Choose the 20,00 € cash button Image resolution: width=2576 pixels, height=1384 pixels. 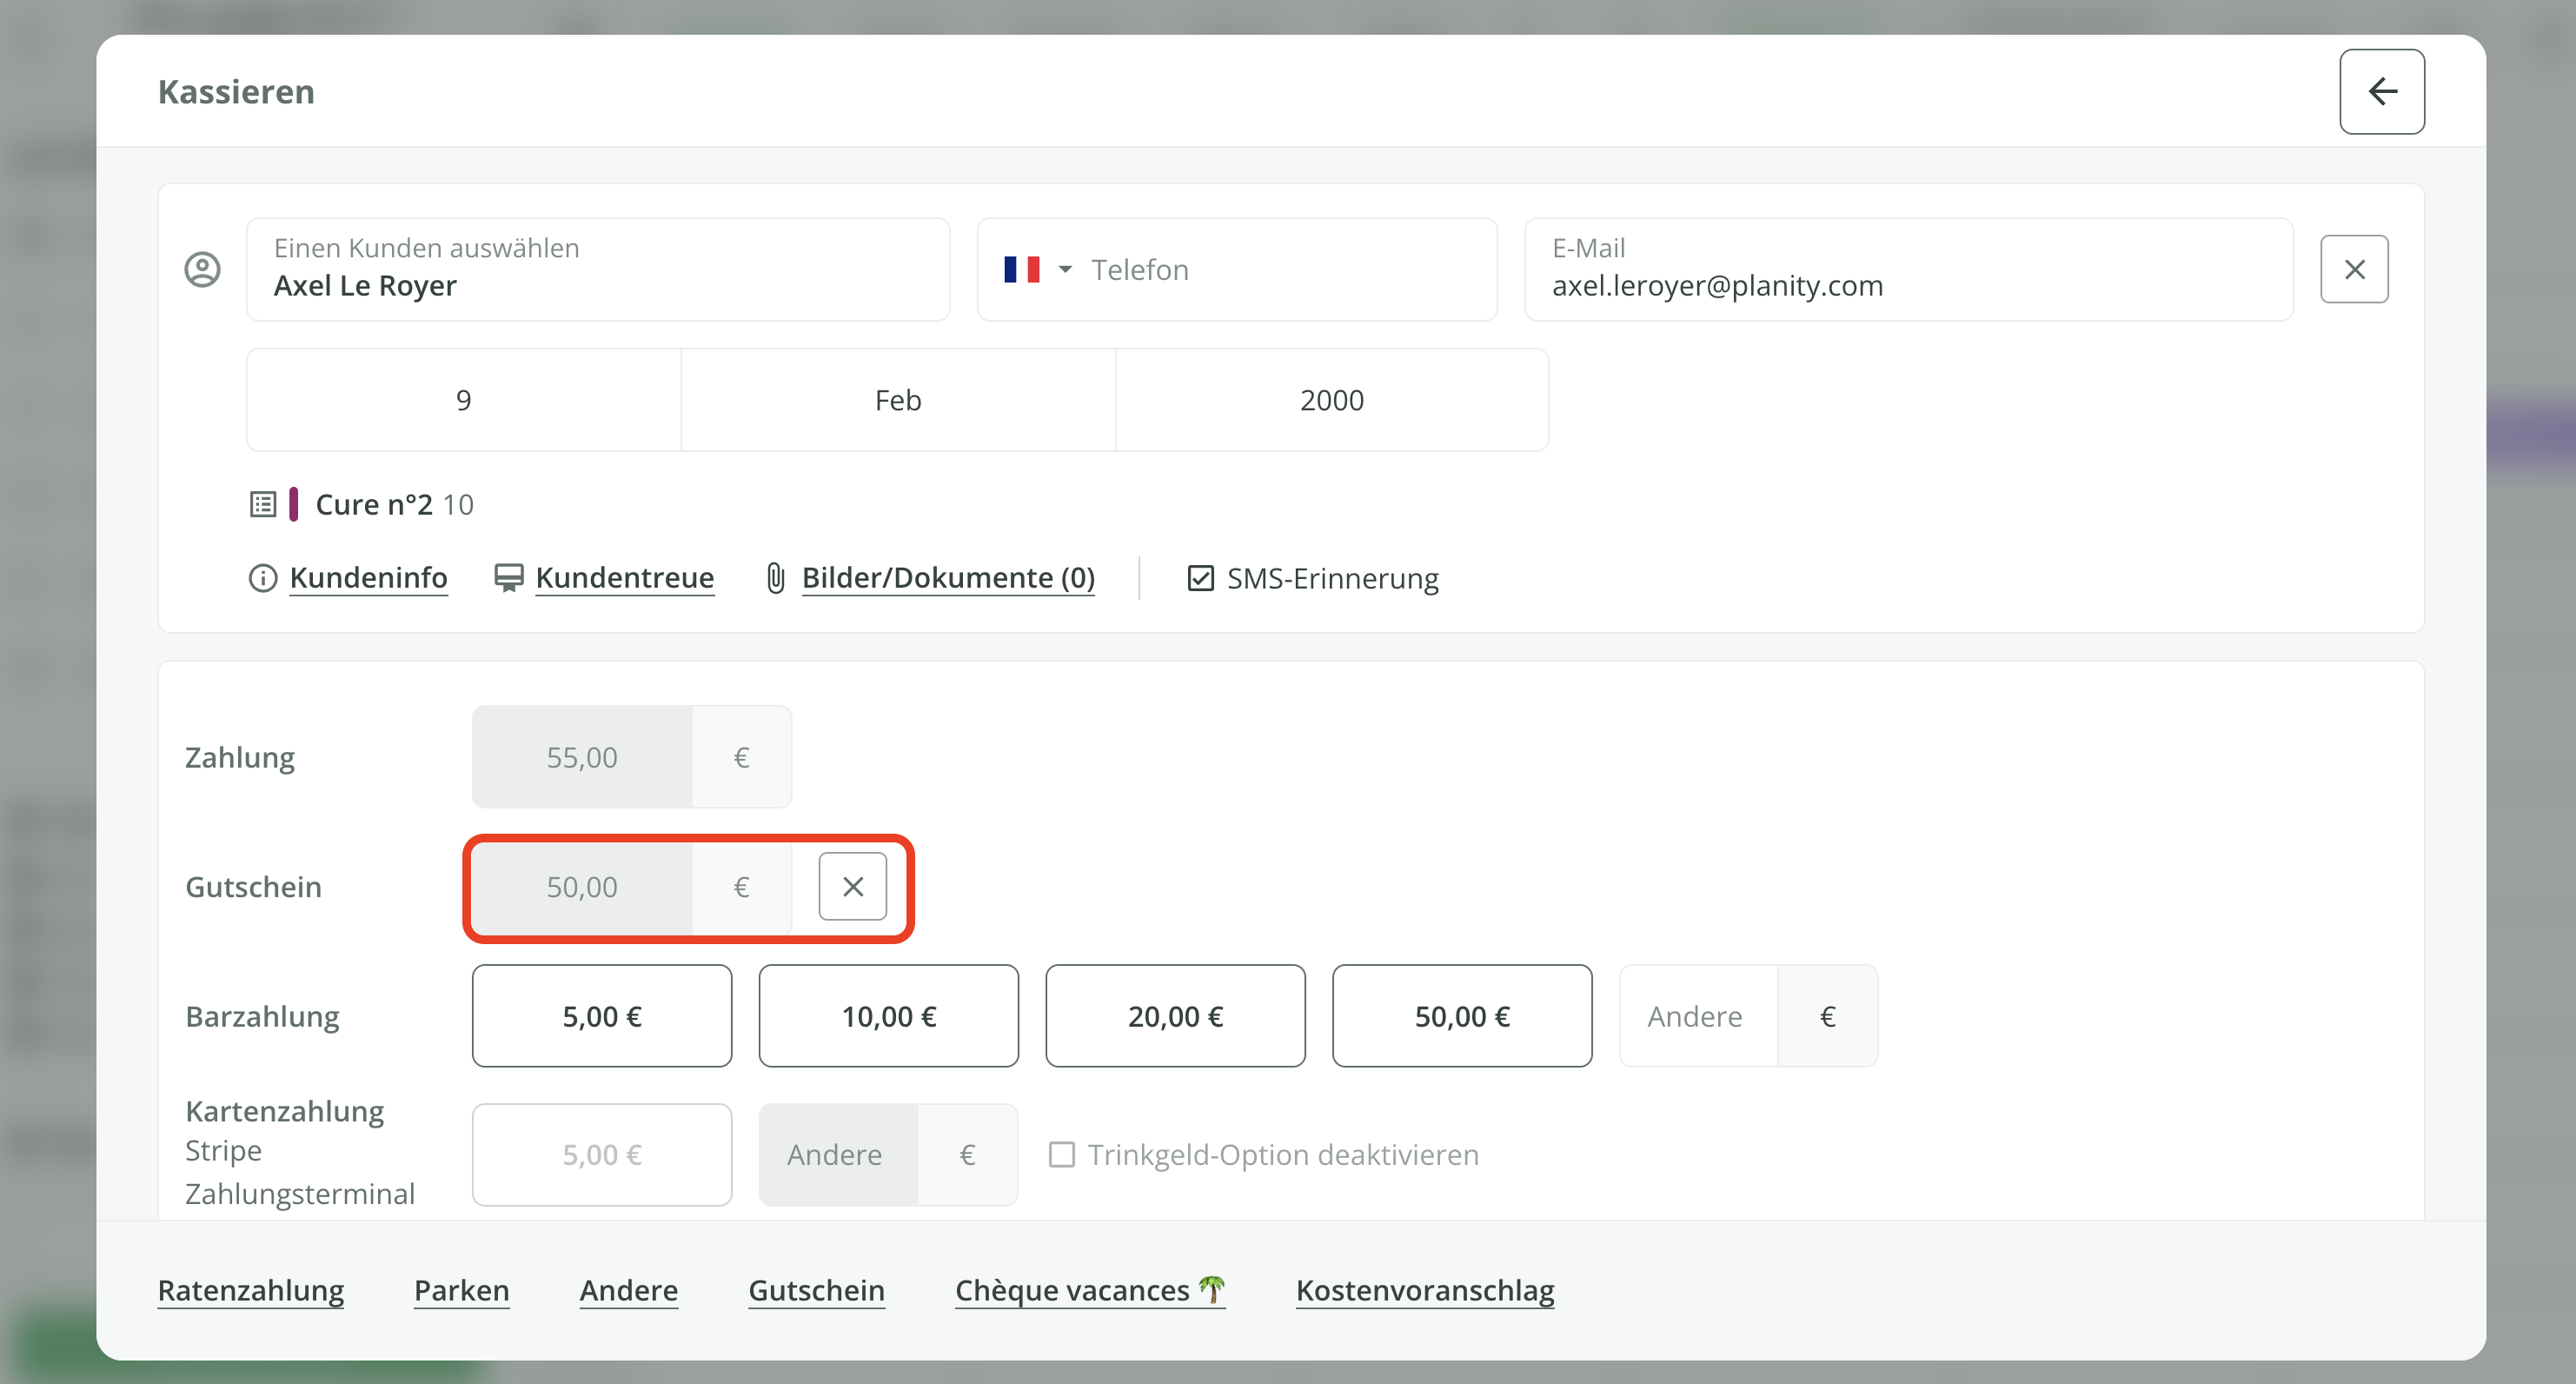[x=1175, y=1016]
